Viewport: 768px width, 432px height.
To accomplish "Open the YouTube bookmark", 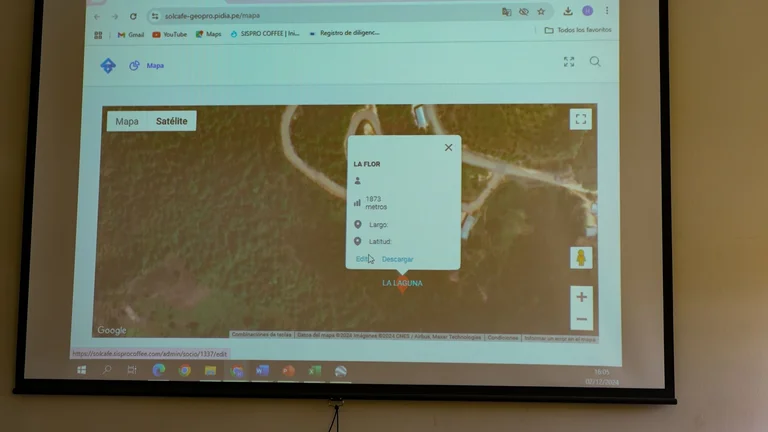I will point(169,34).
